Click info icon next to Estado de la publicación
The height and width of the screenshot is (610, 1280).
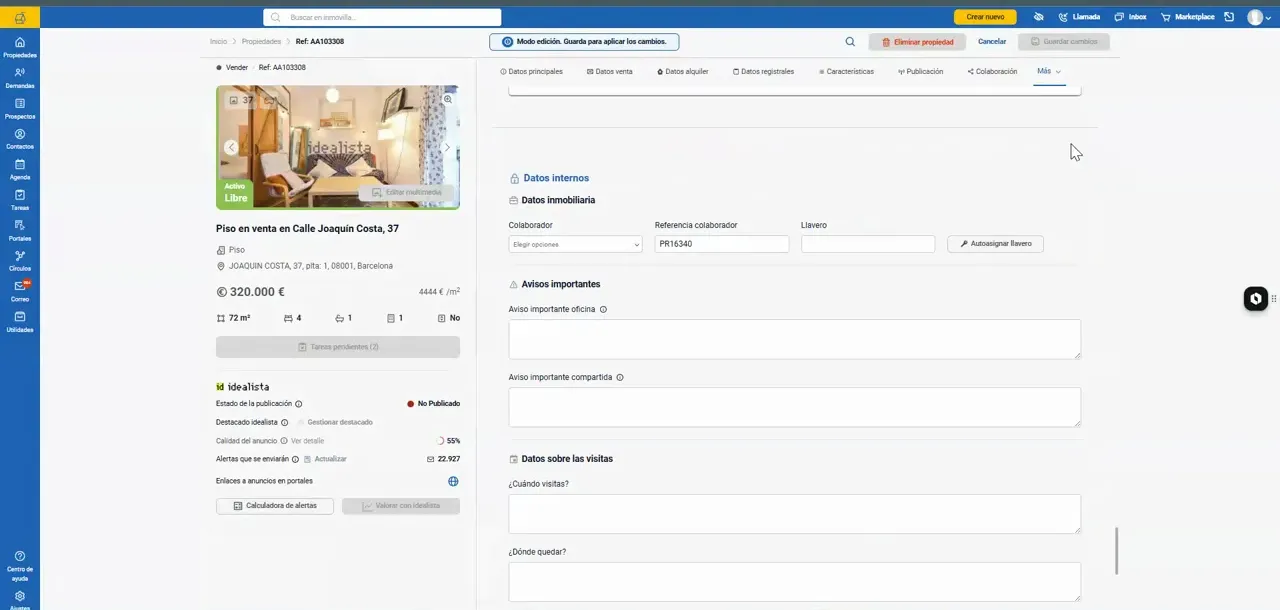tap(299, 404)
